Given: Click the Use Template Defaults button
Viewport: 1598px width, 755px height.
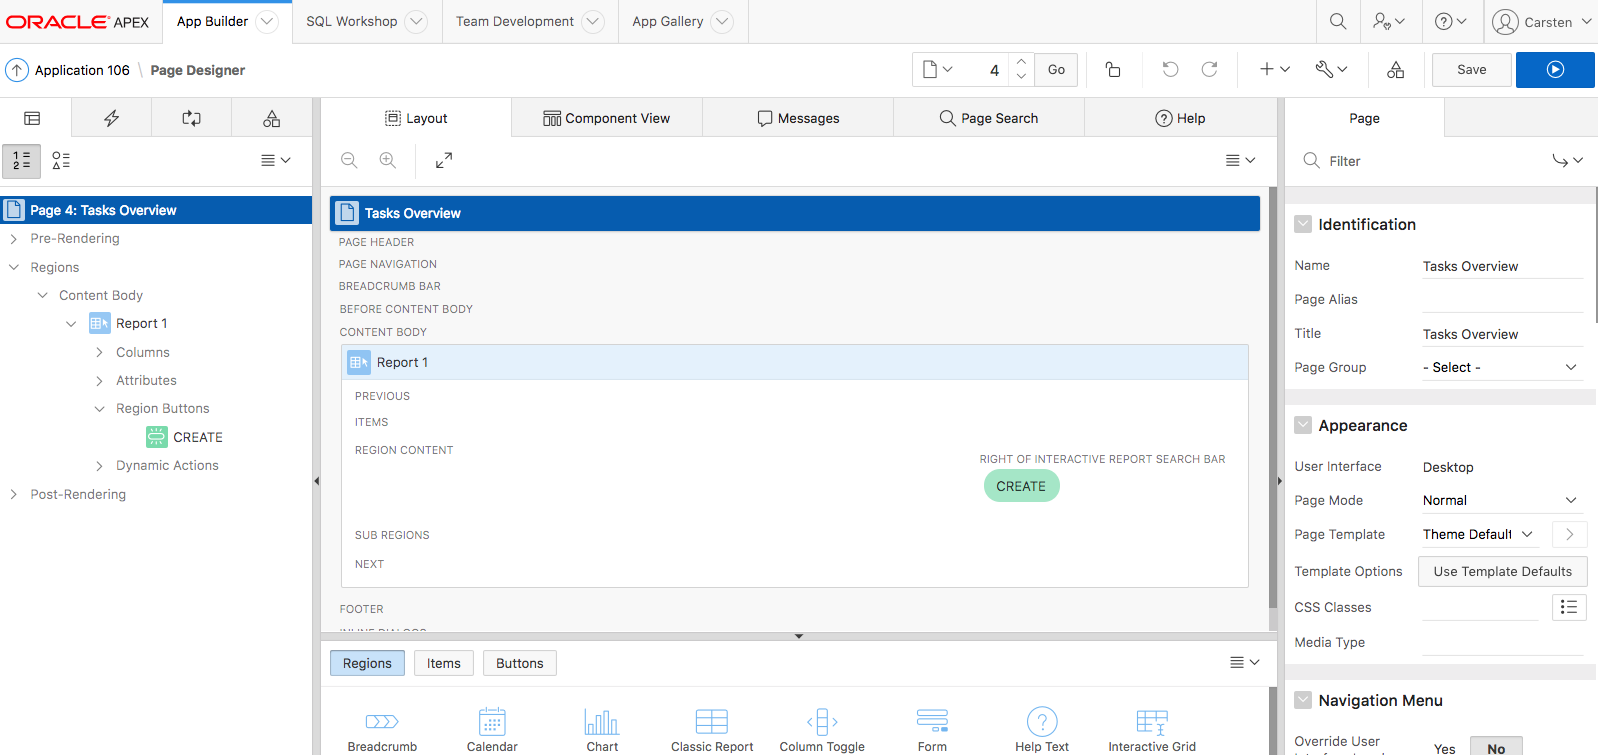Looking at the screenshot, I should [x=1503, y=572].
